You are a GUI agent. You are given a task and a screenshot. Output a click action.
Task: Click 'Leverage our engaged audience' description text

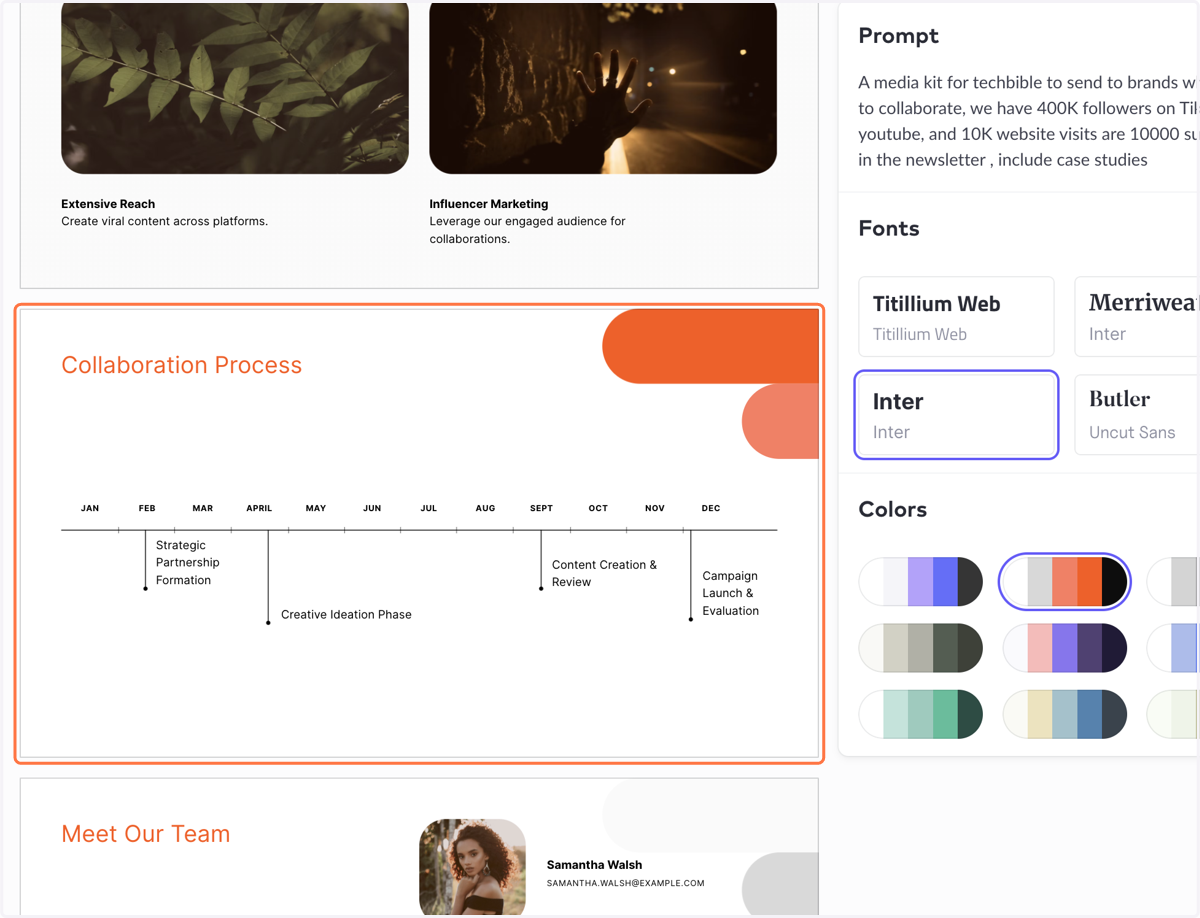pyautogui.click(x=527, y=230)
